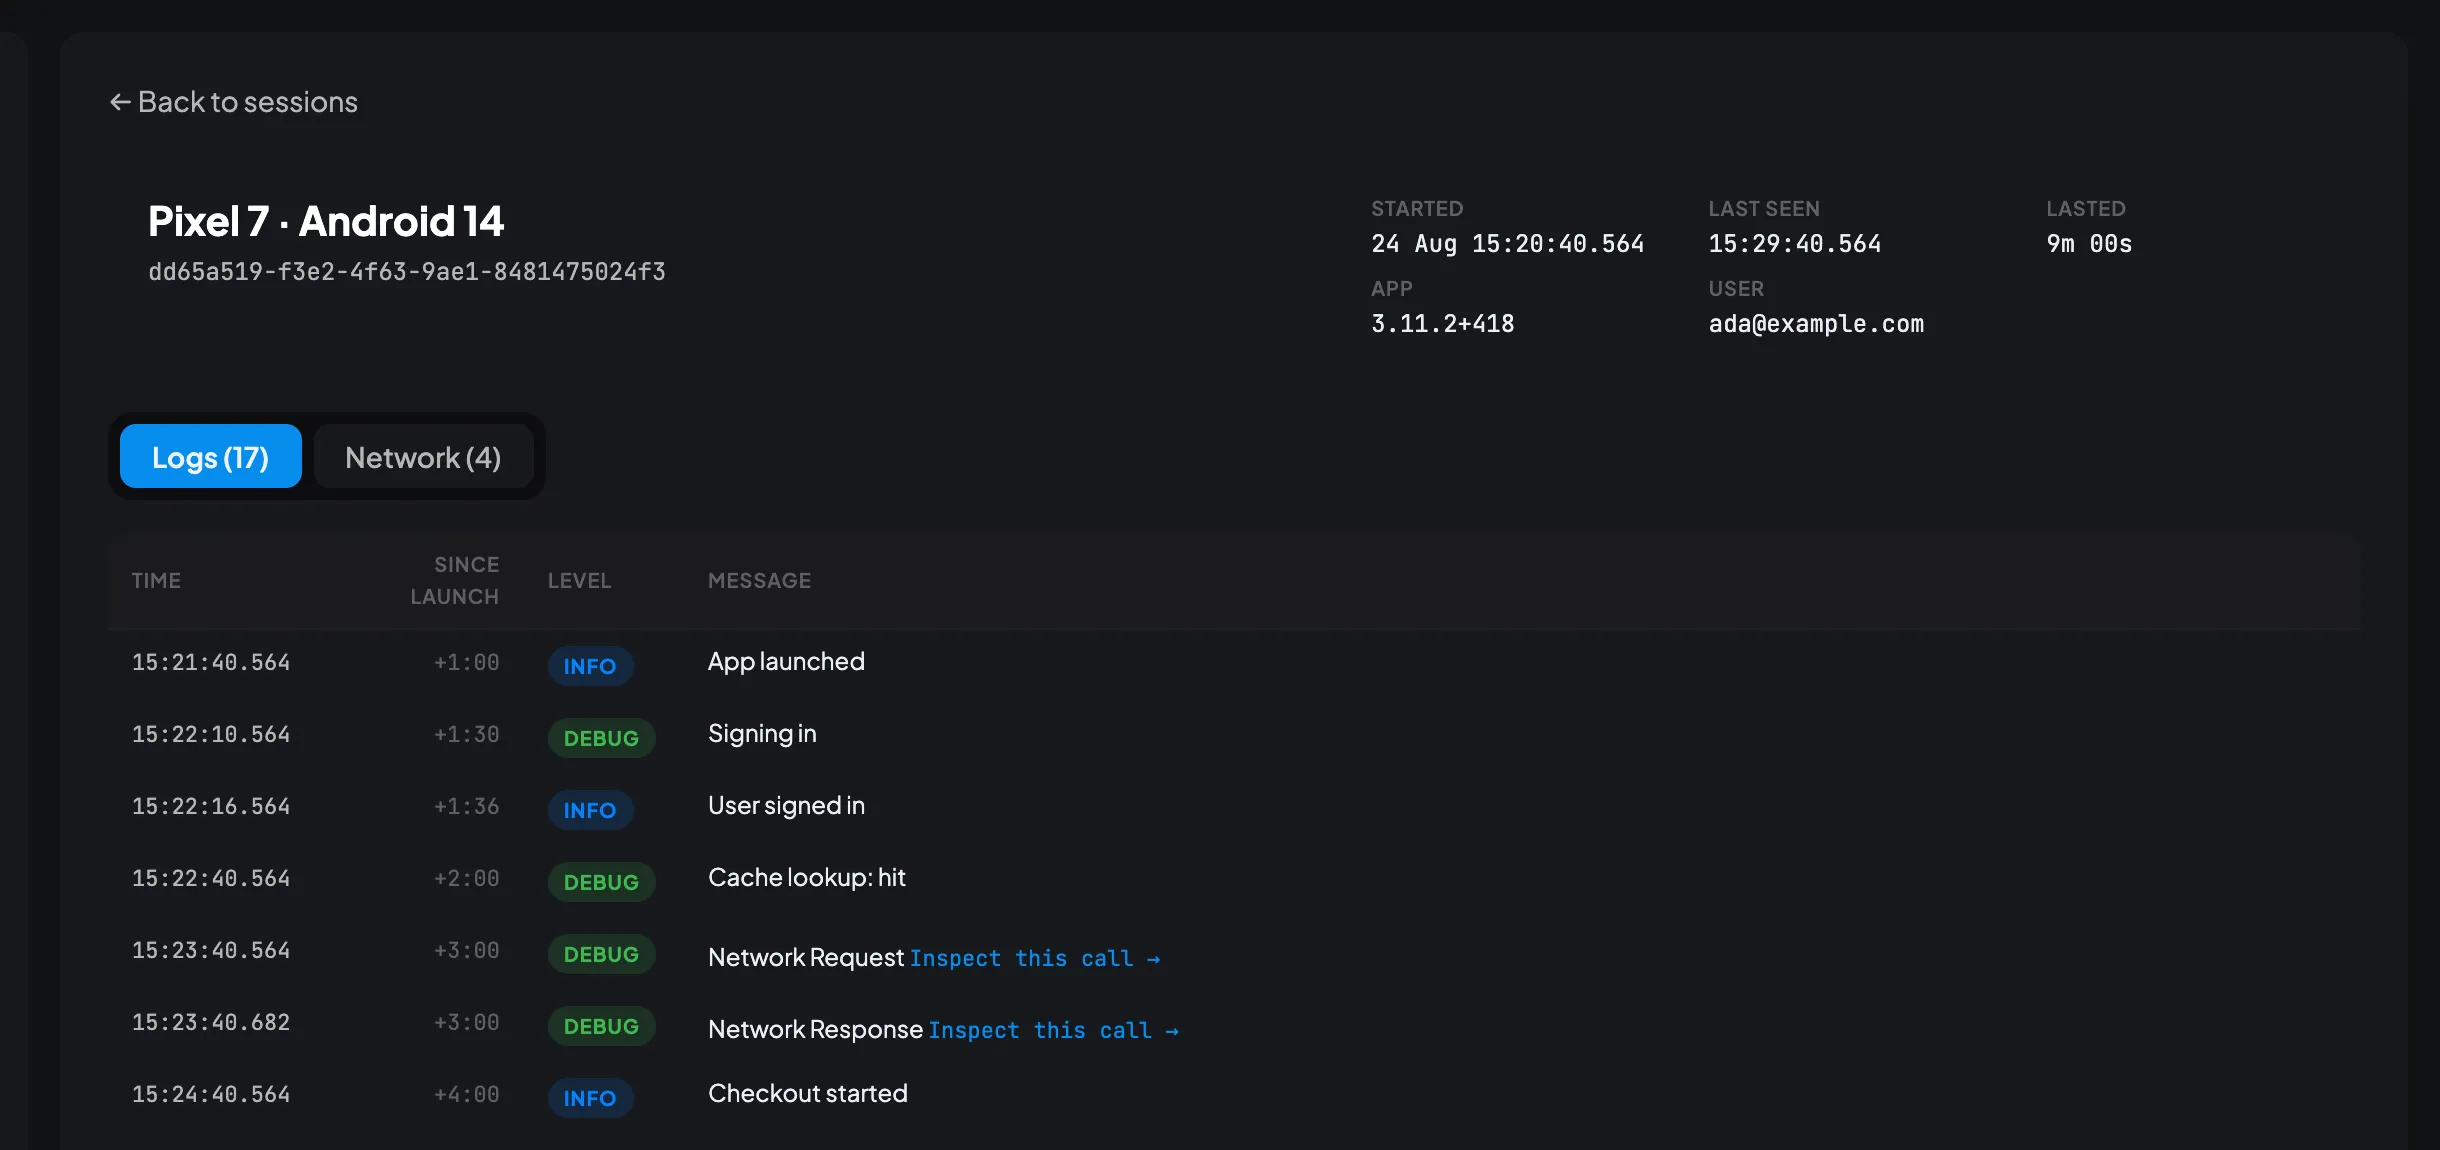Click the DEBUG badge on Cache lookup row
The height and width of the screenshot is (1150, 2440).
[601, 882]
